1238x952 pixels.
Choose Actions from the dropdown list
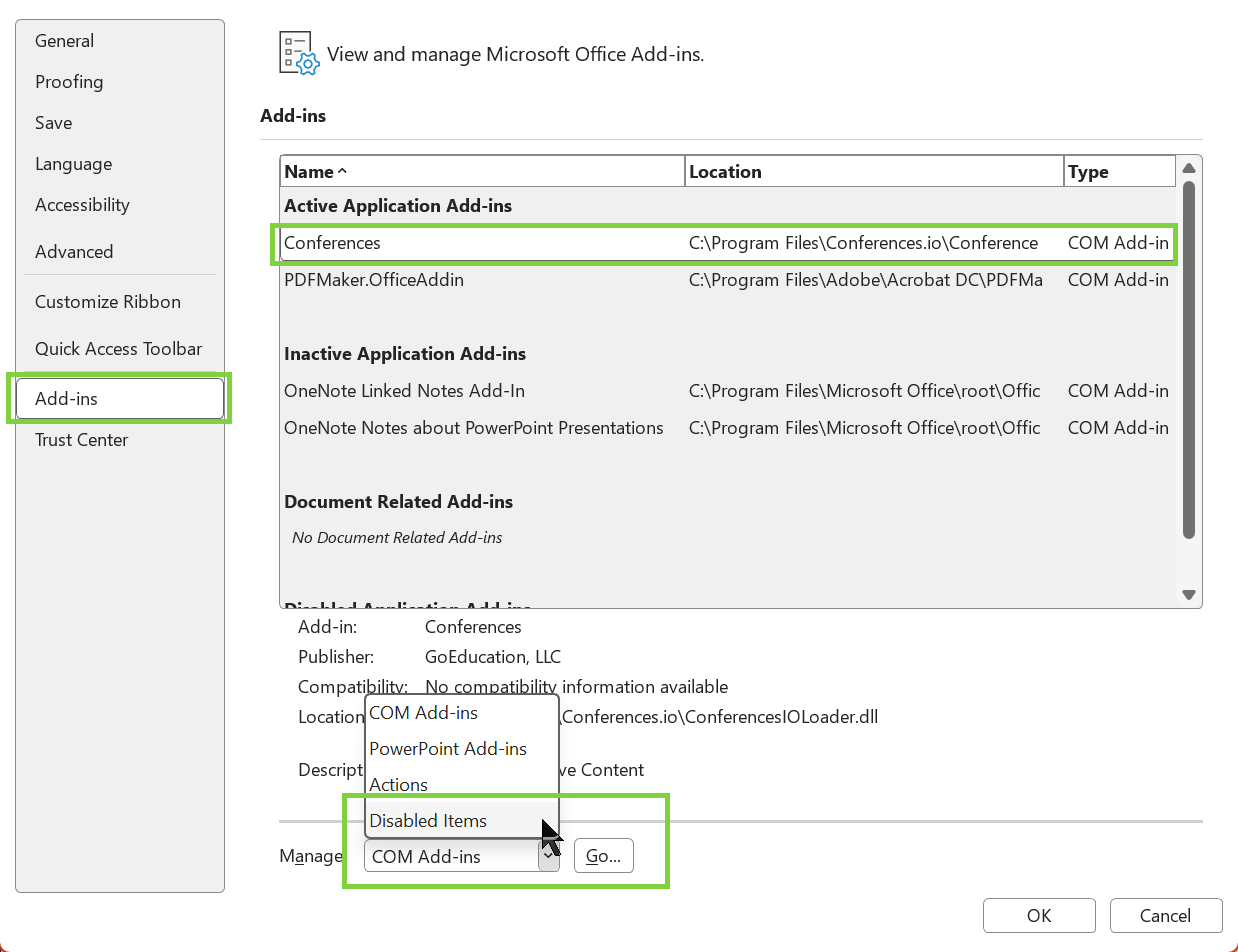tap(461, 785)
